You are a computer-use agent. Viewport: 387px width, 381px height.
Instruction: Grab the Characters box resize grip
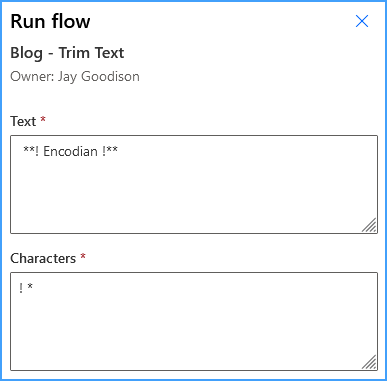(369, 362)
